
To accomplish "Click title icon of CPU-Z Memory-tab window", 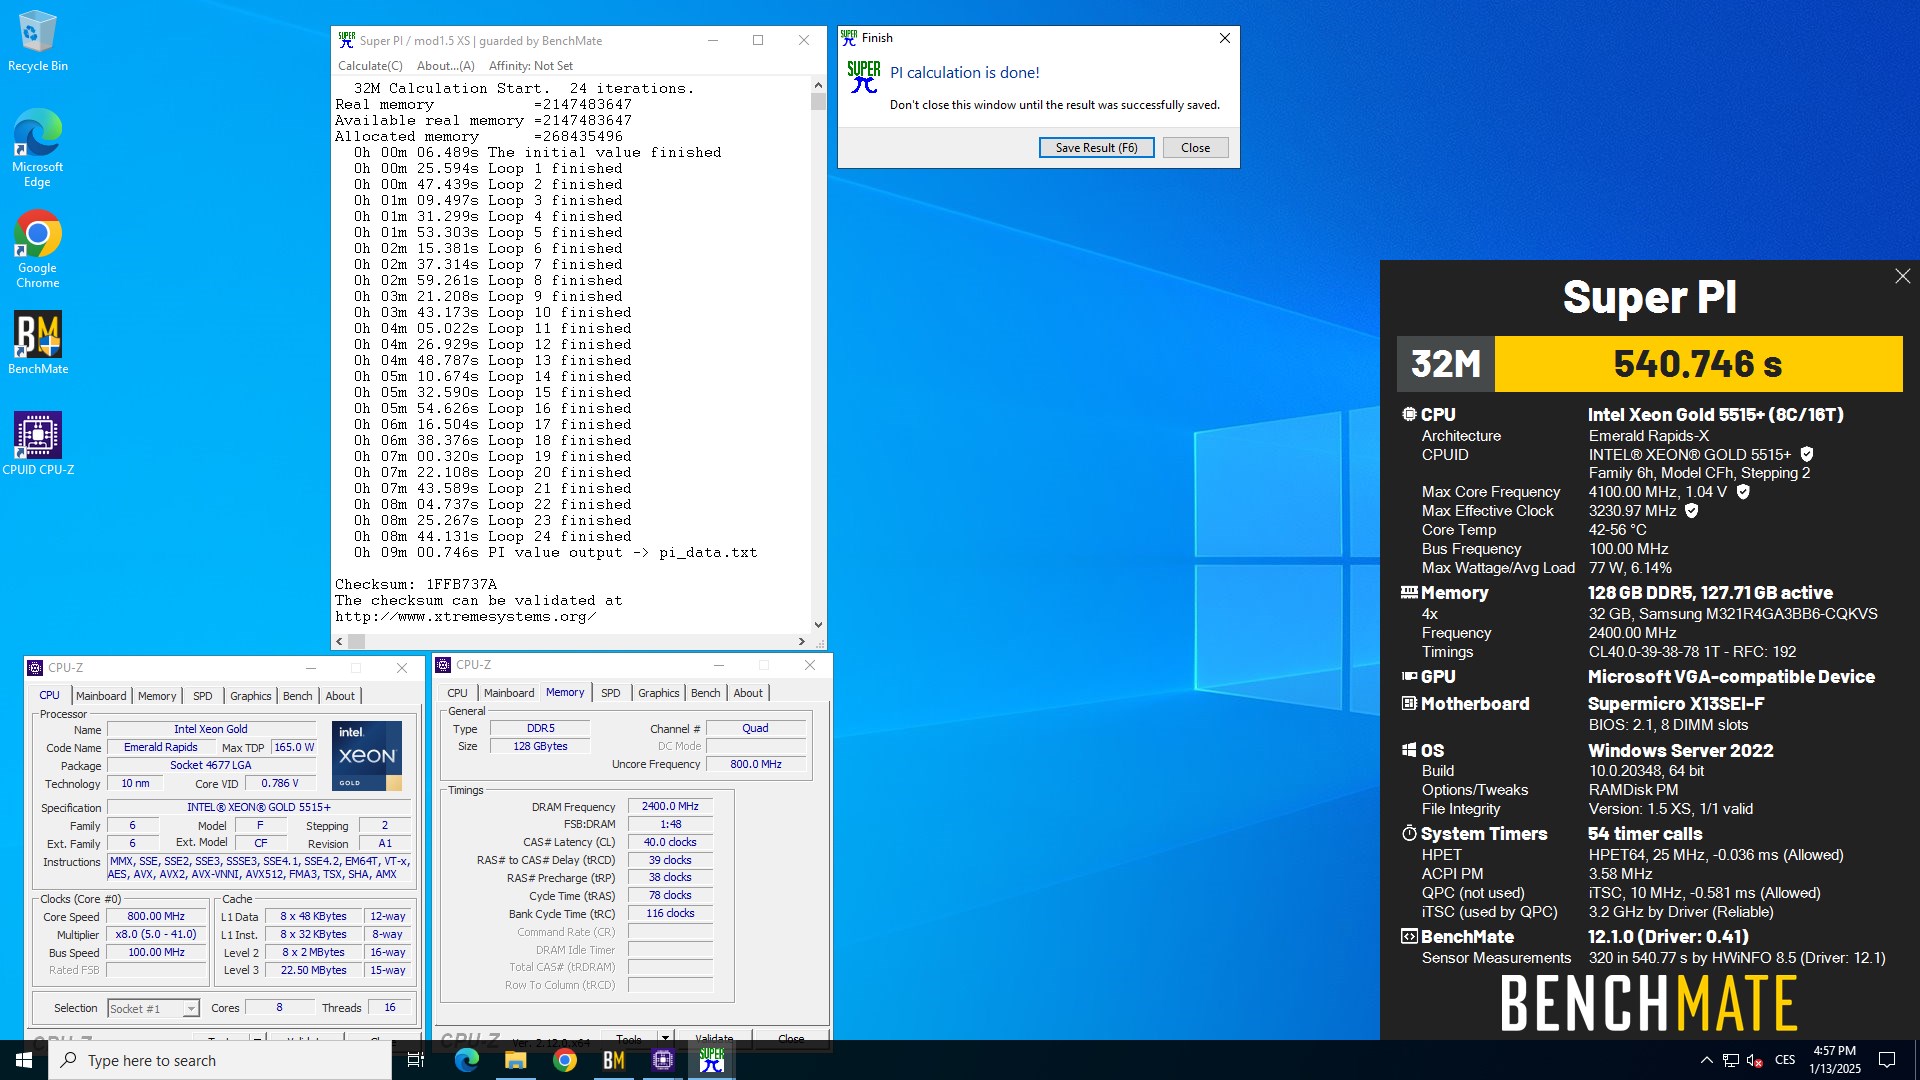I will 444,665.
